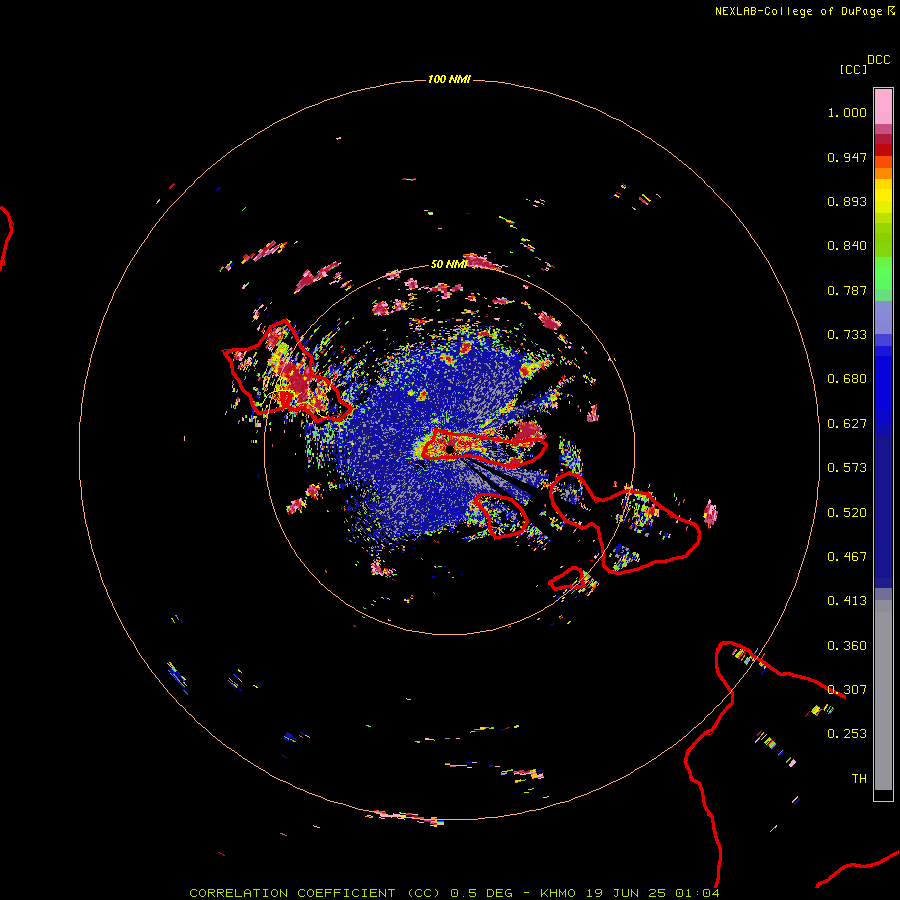Click the KHMO station identifier in caption
This screenshot has height=900, width=900.
(558, 893)
